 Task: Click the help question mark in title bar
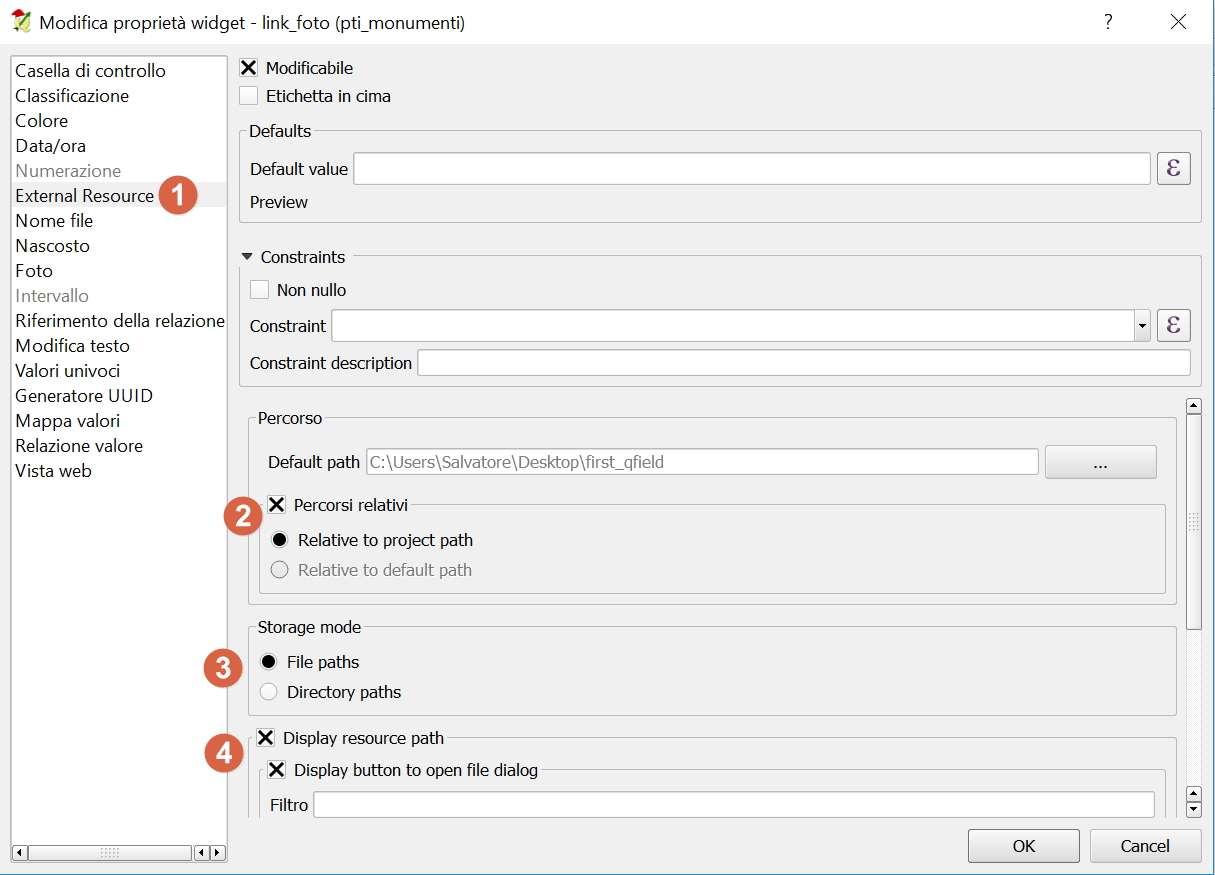pyautogui.click(x=1108, y=22)
